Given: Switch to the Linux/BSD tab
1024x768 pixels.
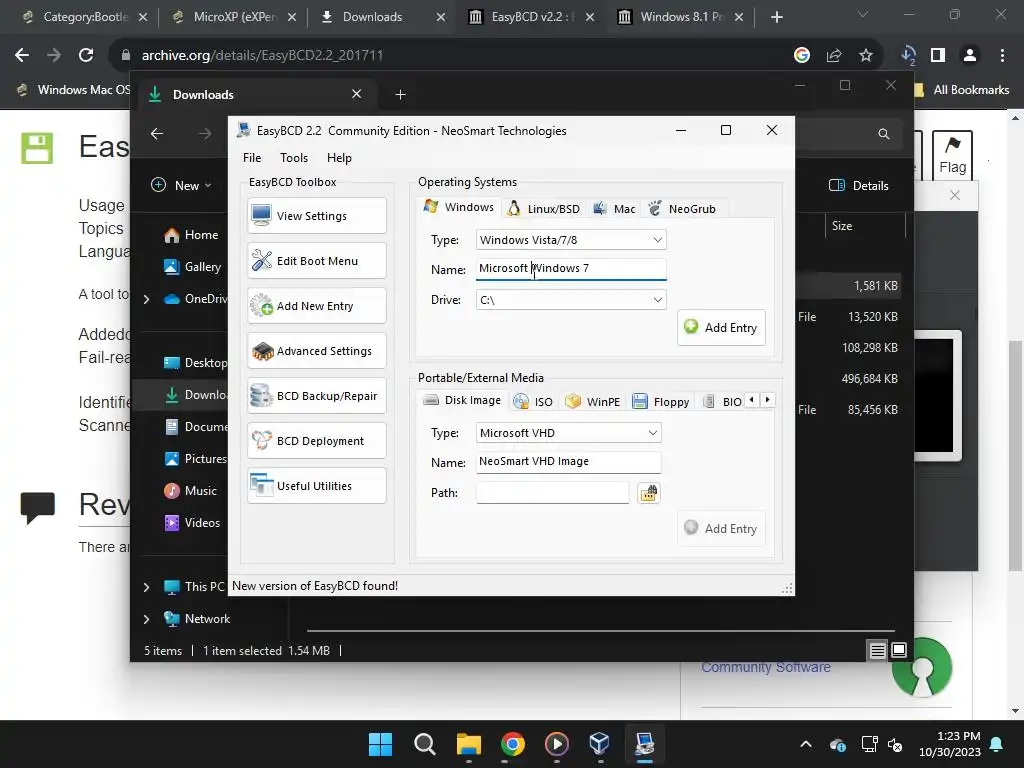Looking at the screenshot, I should pyautogui.click(x=544, y=209).
